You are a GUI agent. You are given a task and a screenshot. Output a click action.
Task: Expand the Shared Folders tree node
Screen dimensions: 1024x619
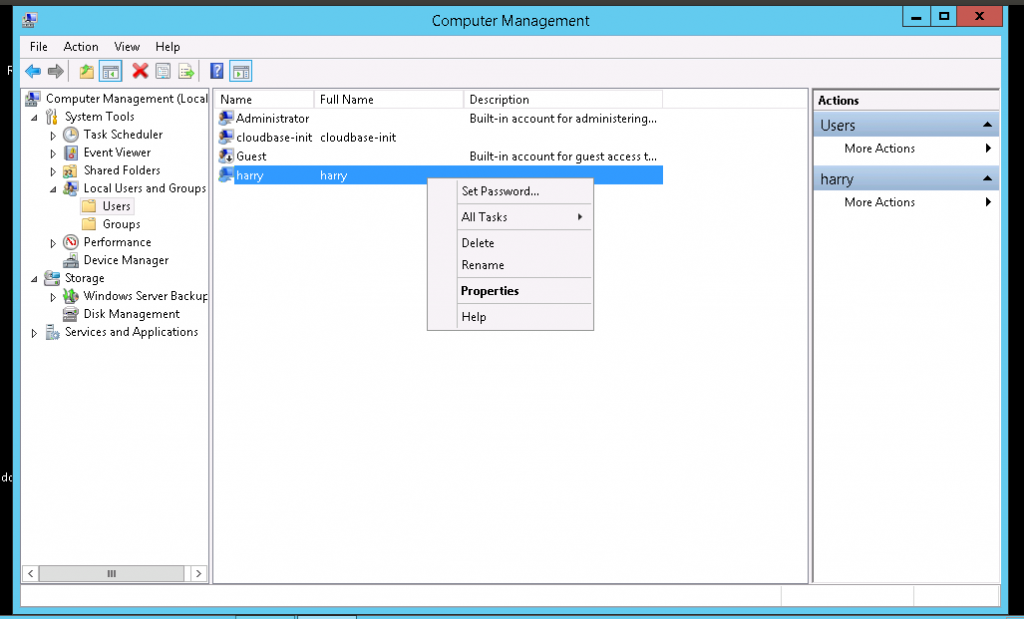pyautogui.click(x=54, y=171)
